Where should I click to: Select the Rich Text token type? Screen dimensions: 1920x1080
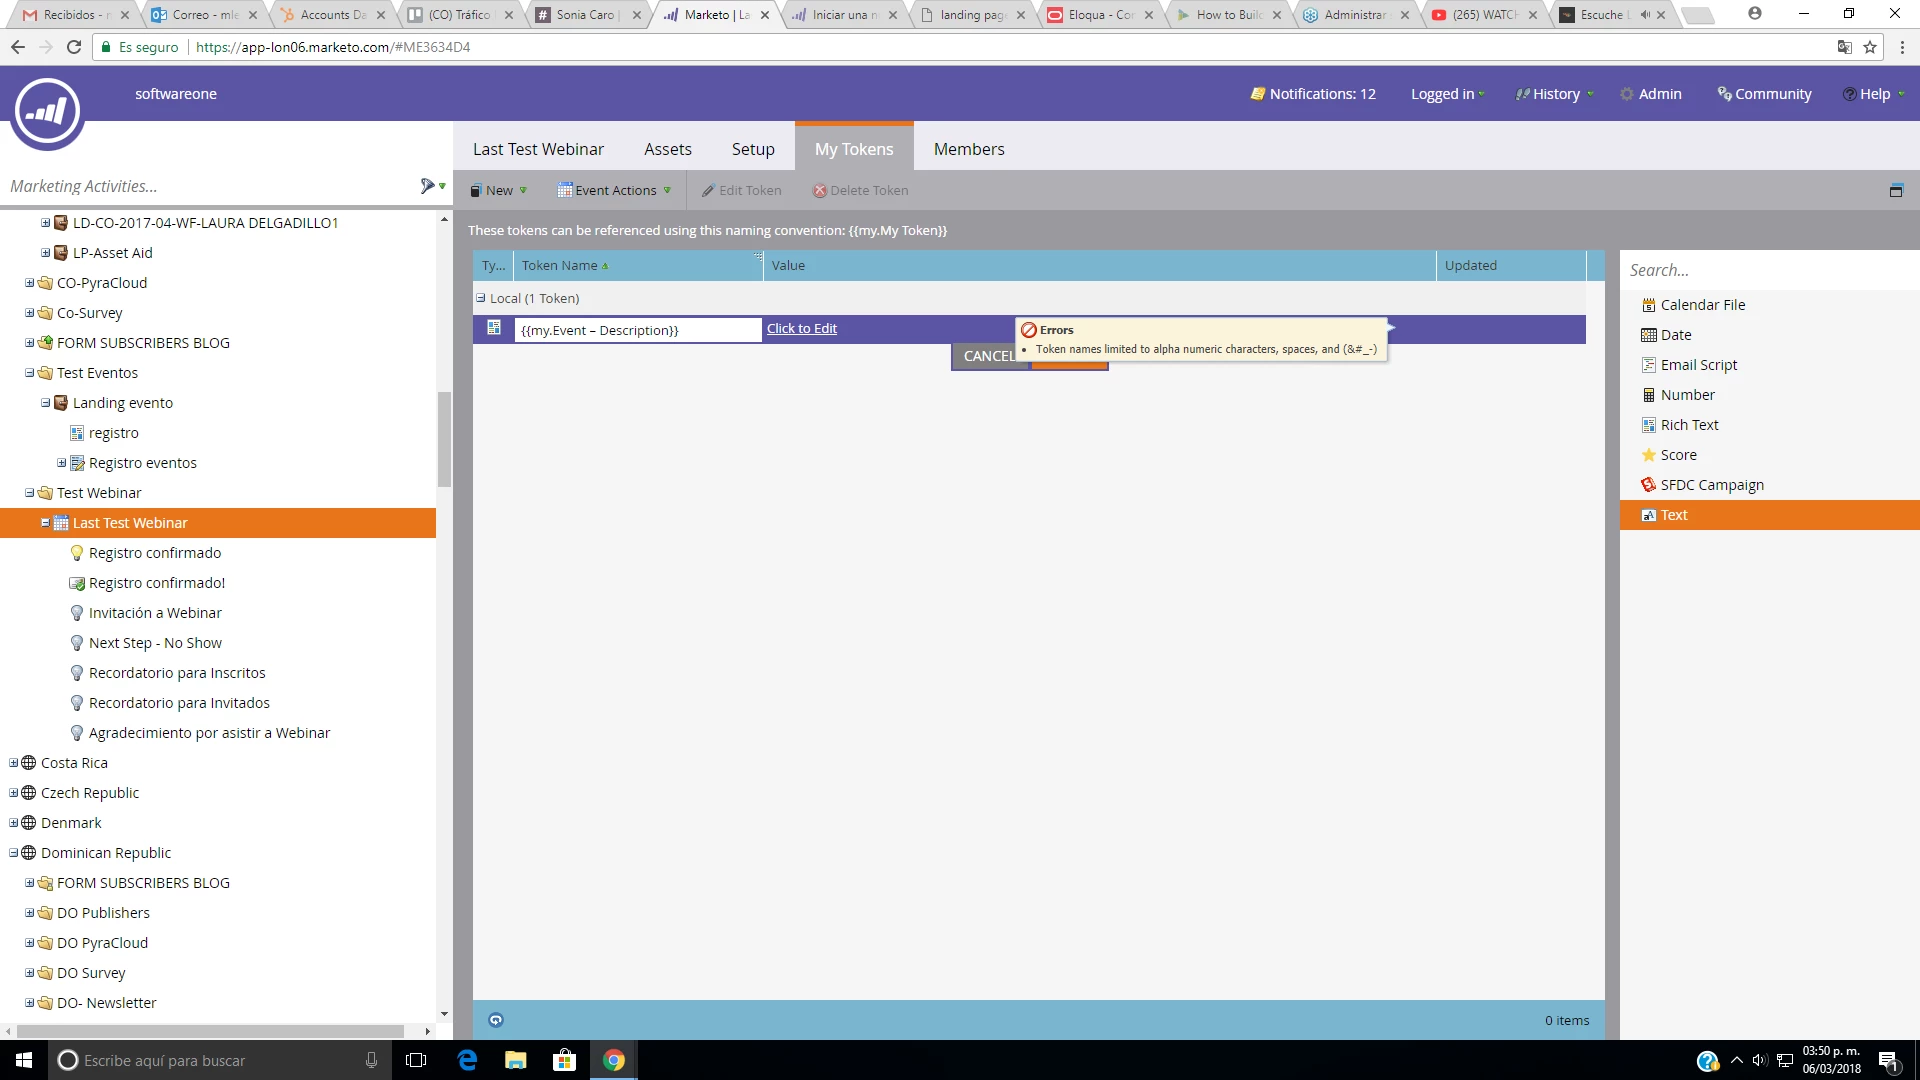(x=1689, y=425)
